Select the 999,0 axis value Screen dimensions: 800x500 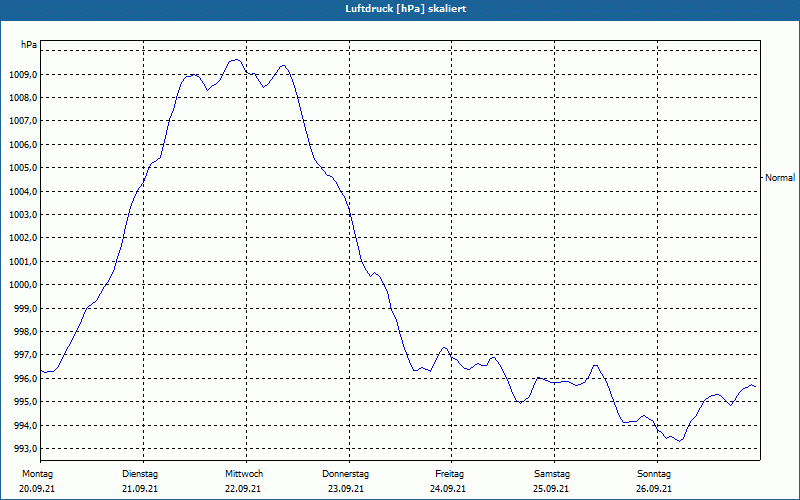tap(25, 309)
